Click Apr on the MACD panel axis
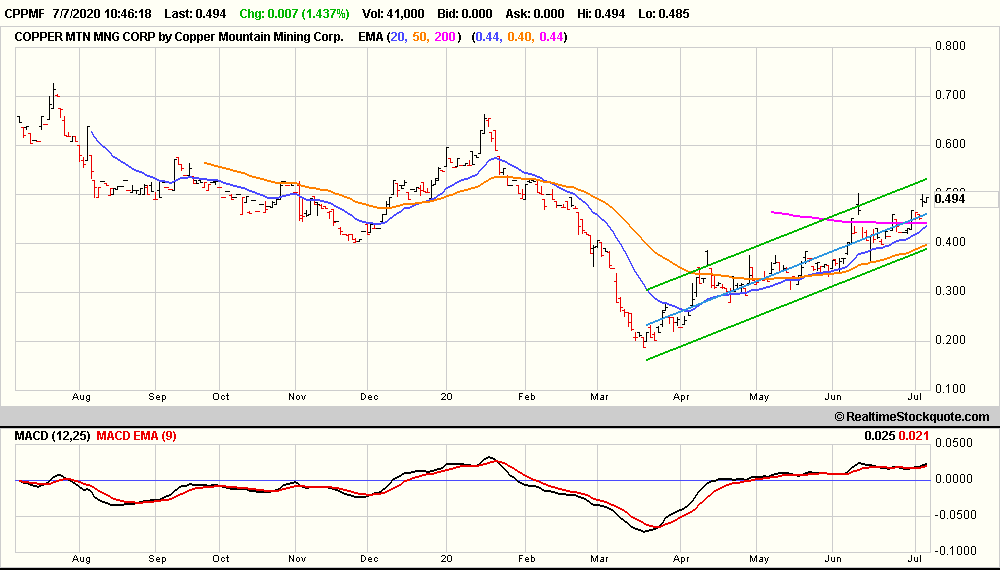Screen dimensions: 1000x570 click(681, 559)
